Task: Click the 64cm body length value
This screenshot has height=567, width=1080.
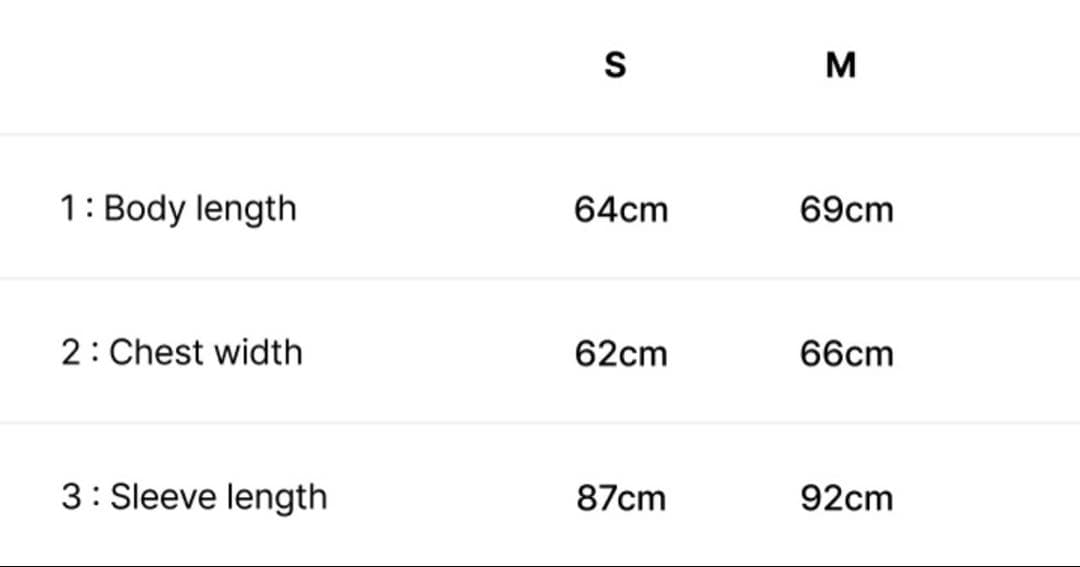Action: [x=621, y=210]
